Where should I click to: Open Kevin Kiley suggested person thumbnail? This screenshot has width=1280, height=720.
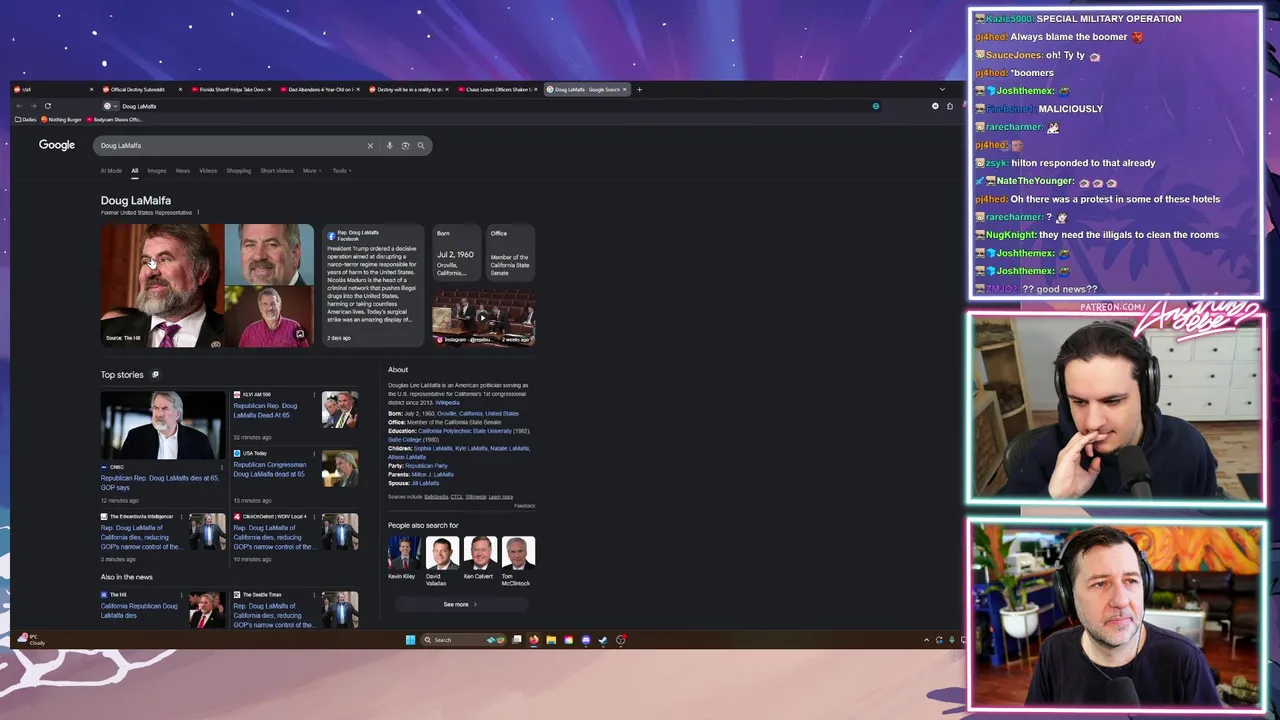[x=404, y=553]
